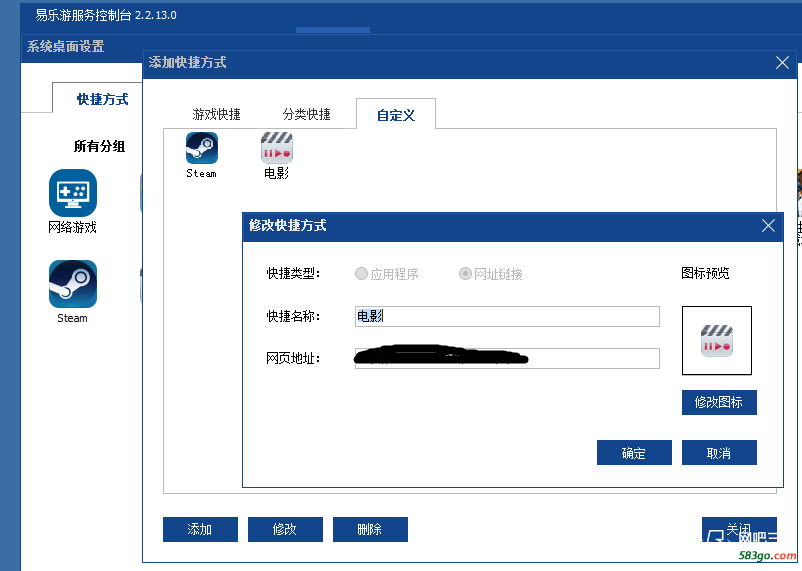Close the 添加快捷方式 window
Image resolution: width=802 pixels, height=571 pixels.
782,63
